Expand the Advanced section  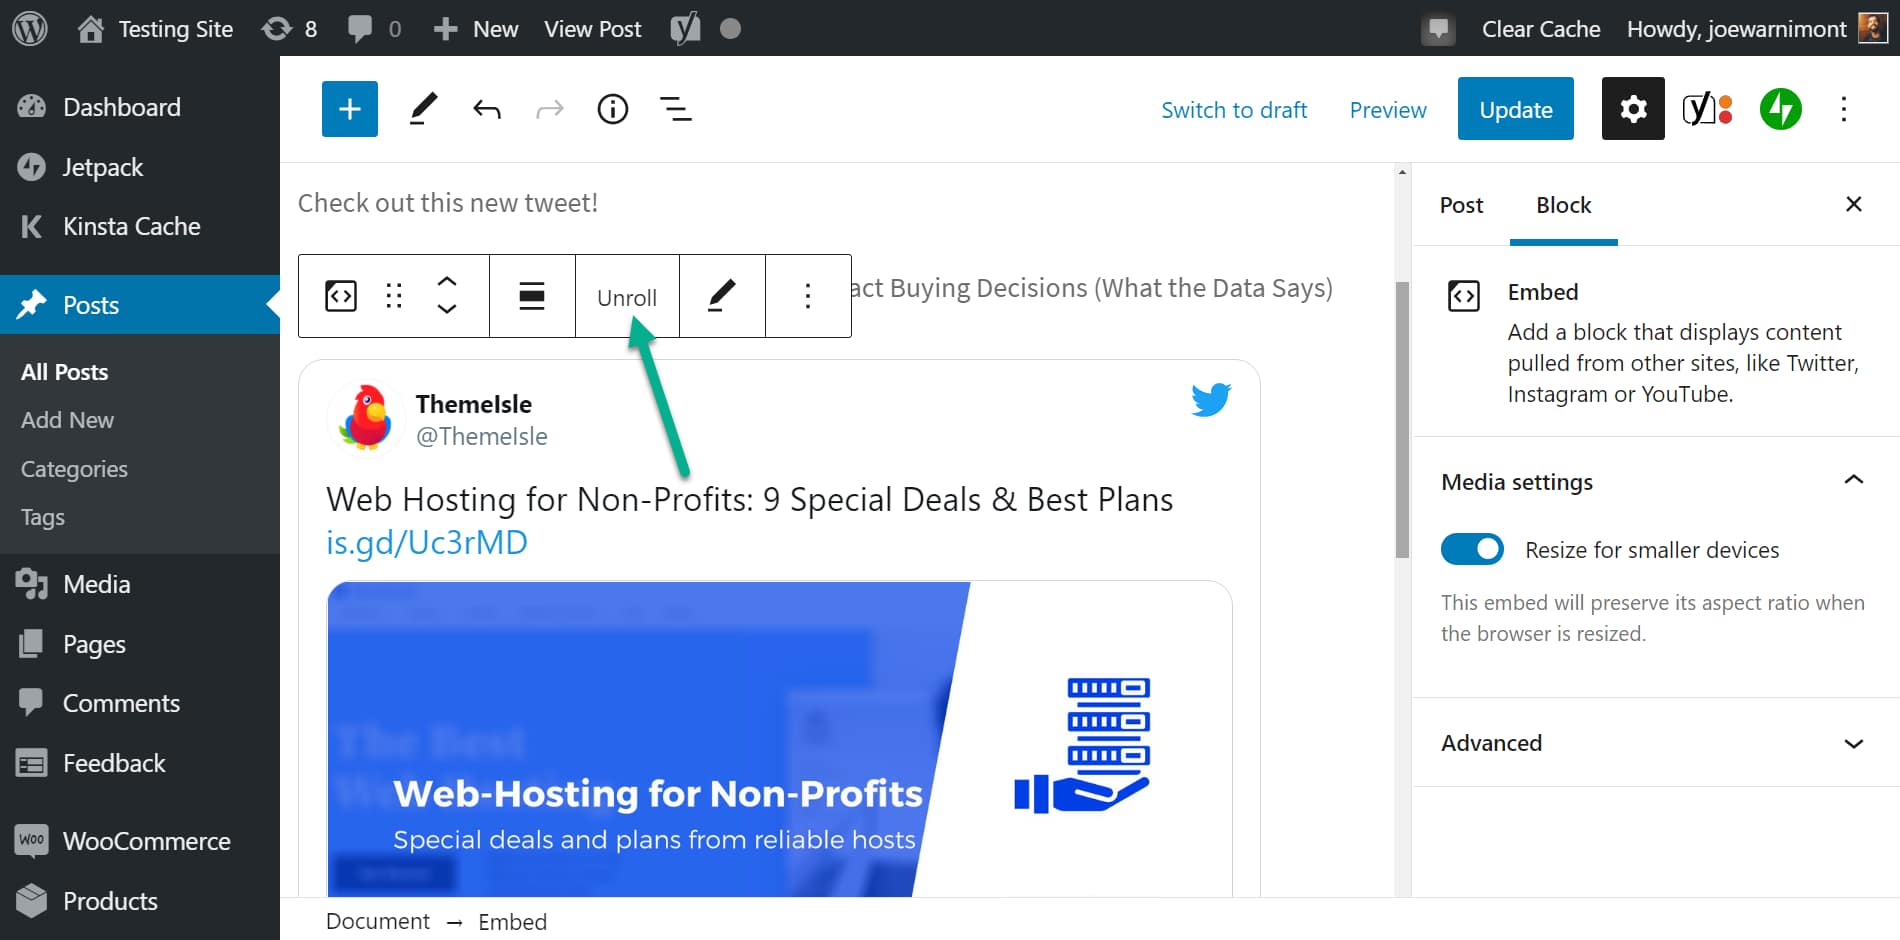1855,743
